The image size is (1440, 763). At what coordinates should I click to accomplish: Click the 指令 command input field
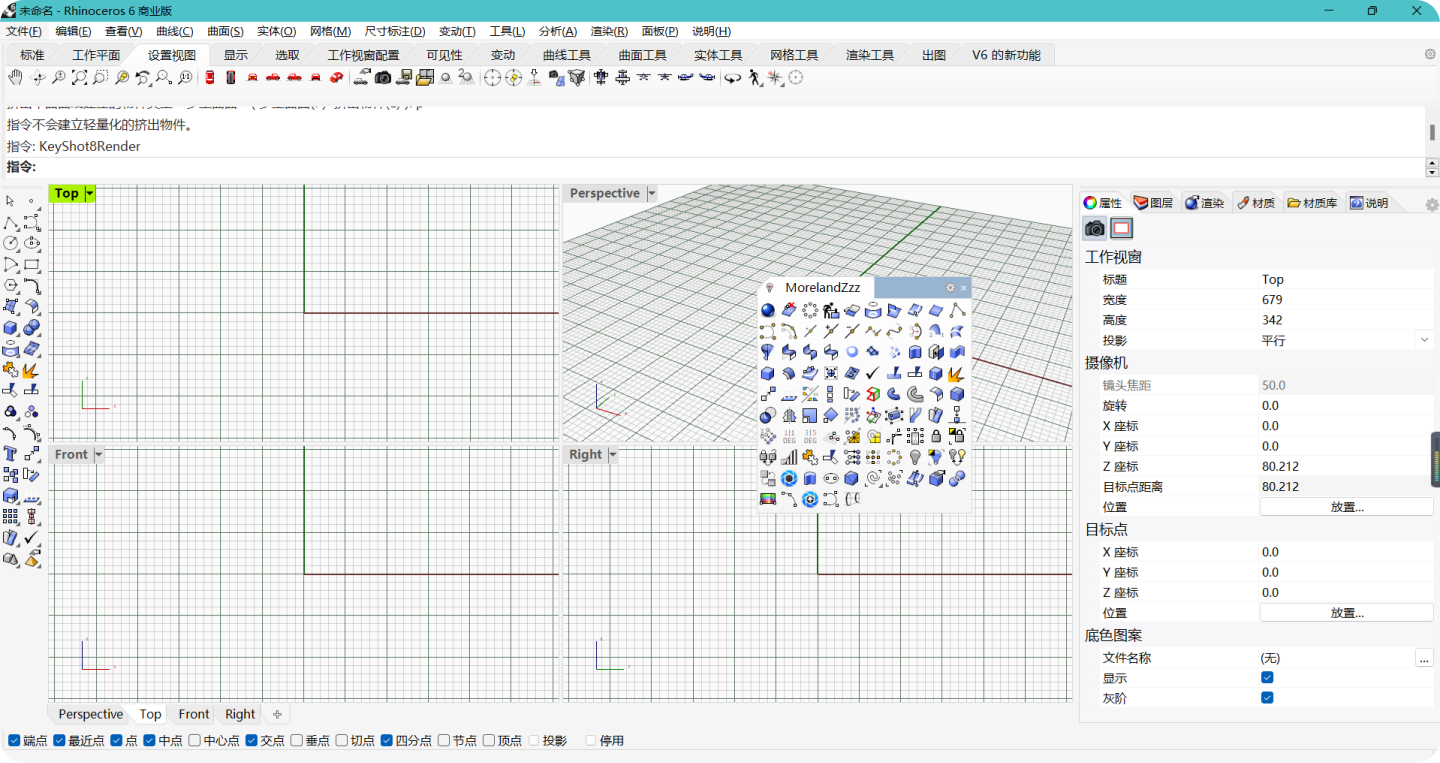tap(730, 167)
